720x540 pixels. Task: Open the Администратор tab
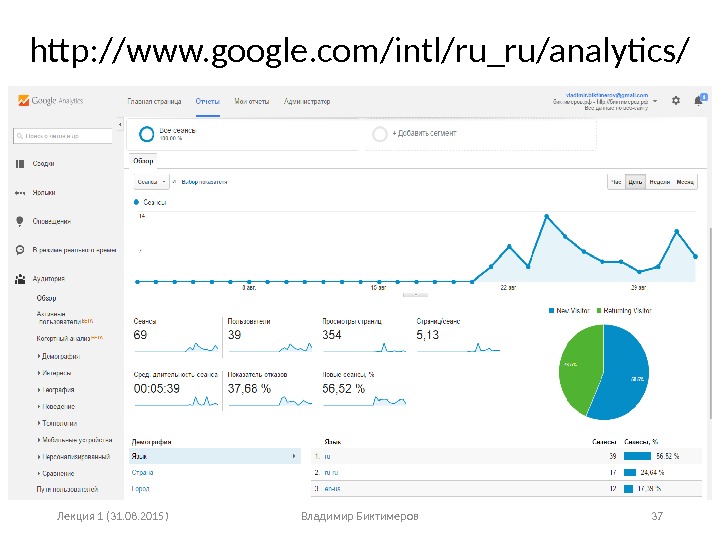tap(307, 101)
